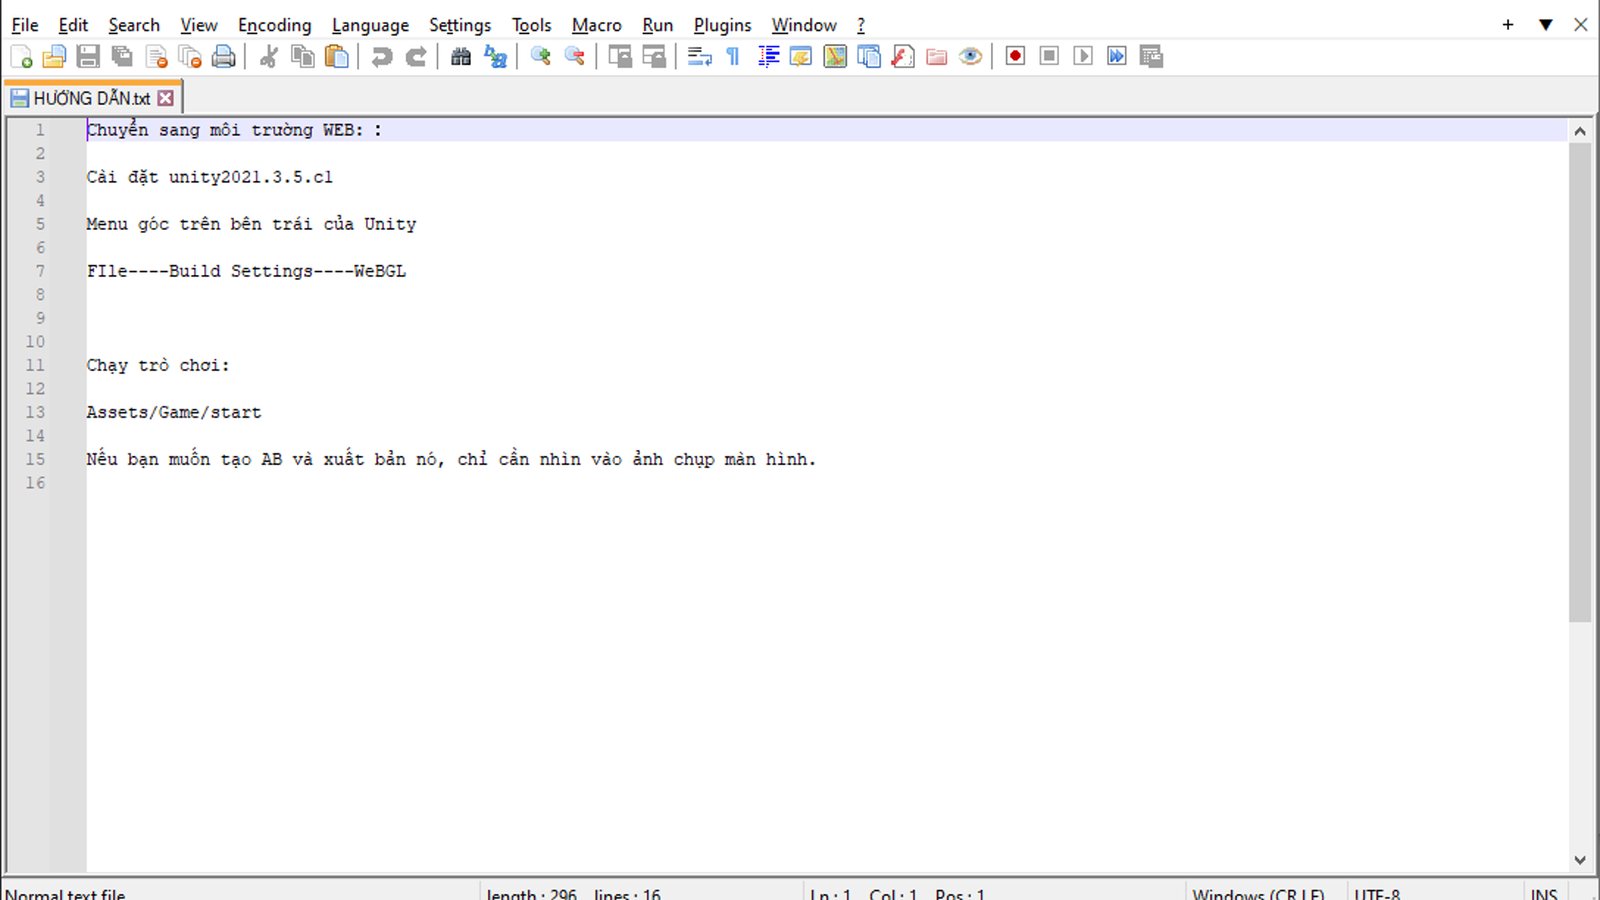
Task: Click the plus button to add new tab
Action: [1508, 25]
